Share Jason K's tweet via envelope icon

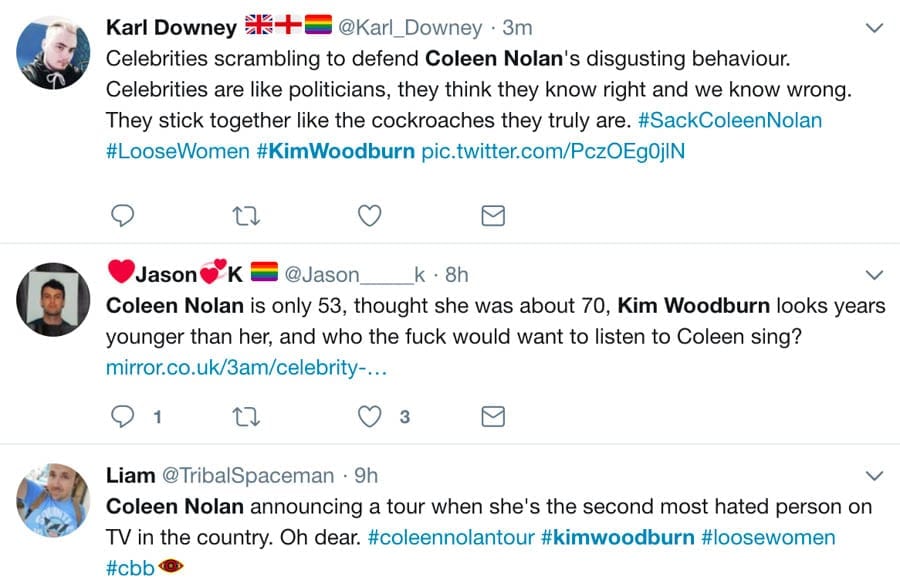coord(493,416)
